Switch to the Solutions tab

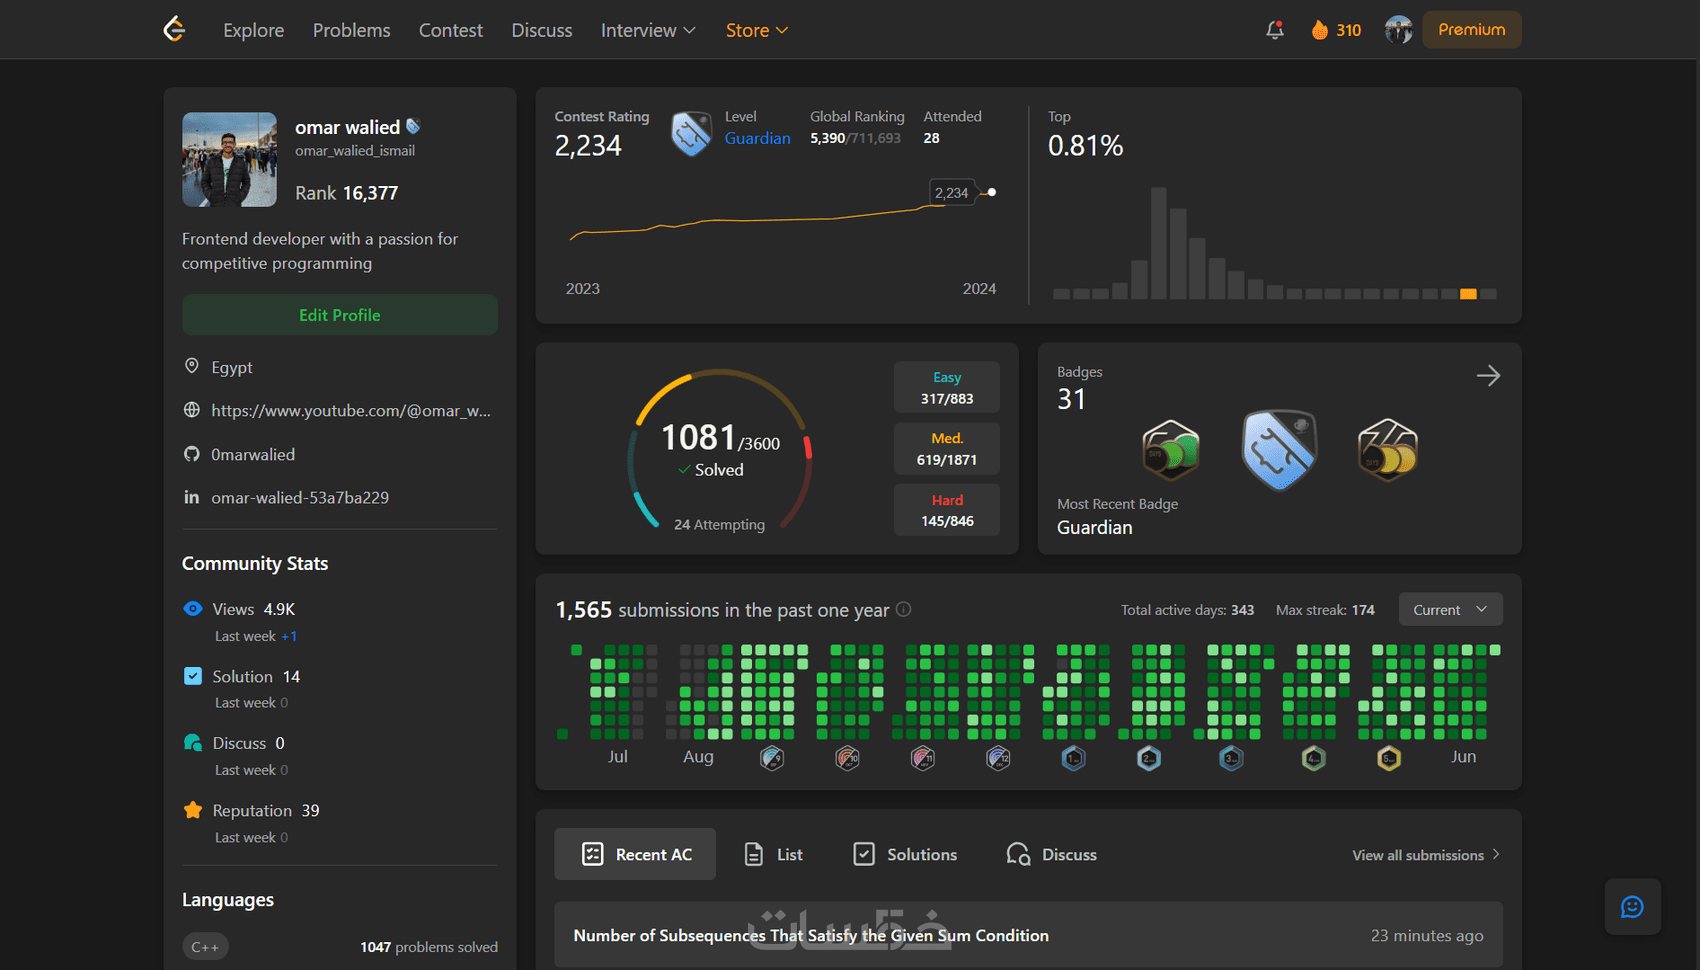[905, 854]
